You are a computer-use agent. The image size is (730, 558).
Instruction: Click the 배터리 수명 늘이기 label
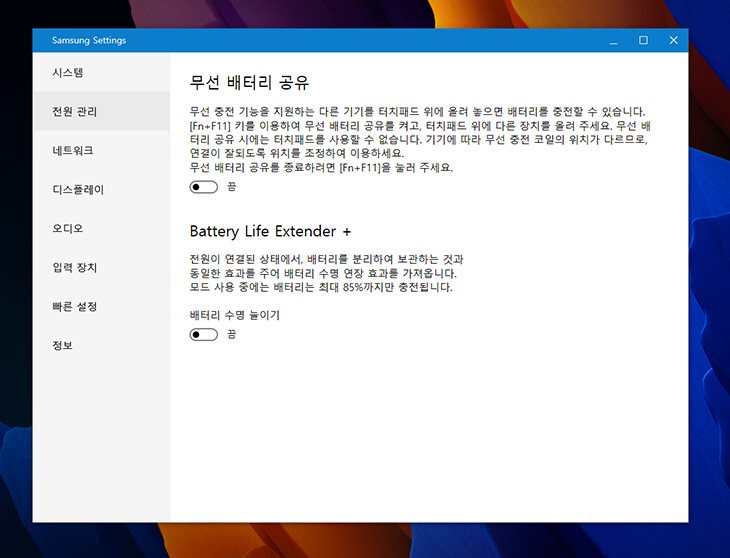[x=235, y=315]
